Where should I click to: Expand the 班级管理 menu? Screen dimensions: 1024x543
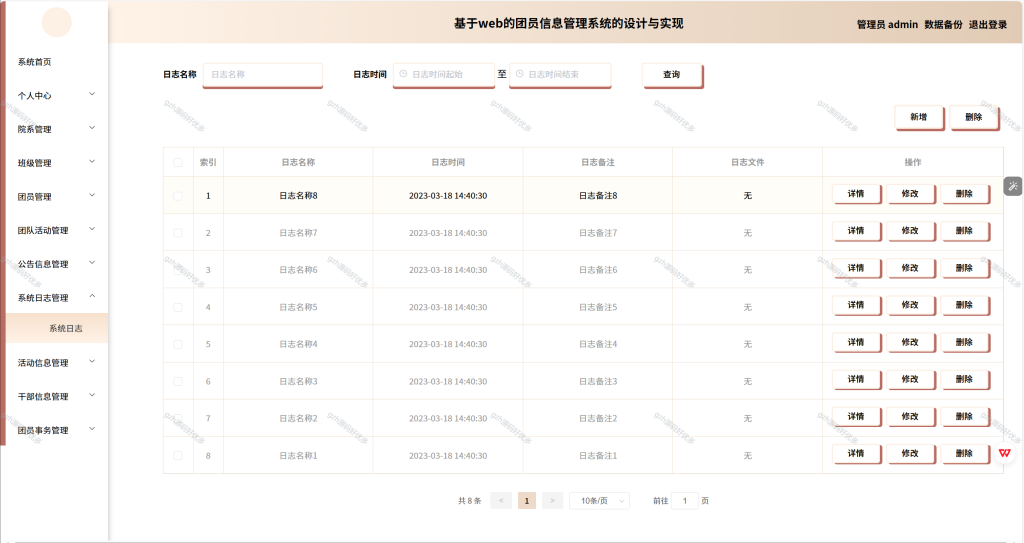point(56,163)
